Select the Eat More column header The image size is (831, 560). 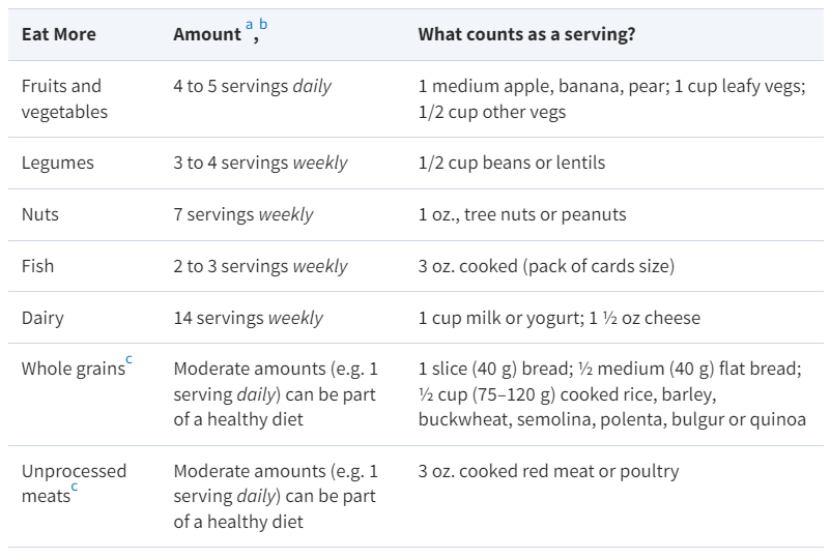[x=59, y=34]
